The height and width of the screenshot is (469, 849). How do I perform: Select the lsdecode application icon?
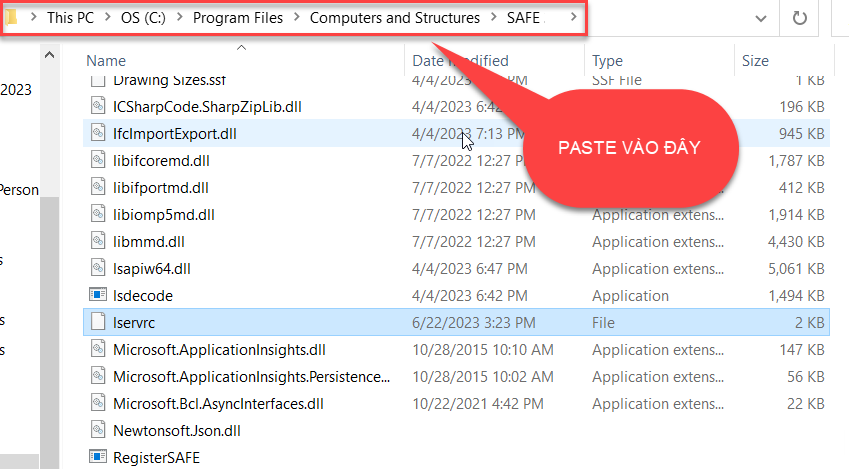pos(97,295)
